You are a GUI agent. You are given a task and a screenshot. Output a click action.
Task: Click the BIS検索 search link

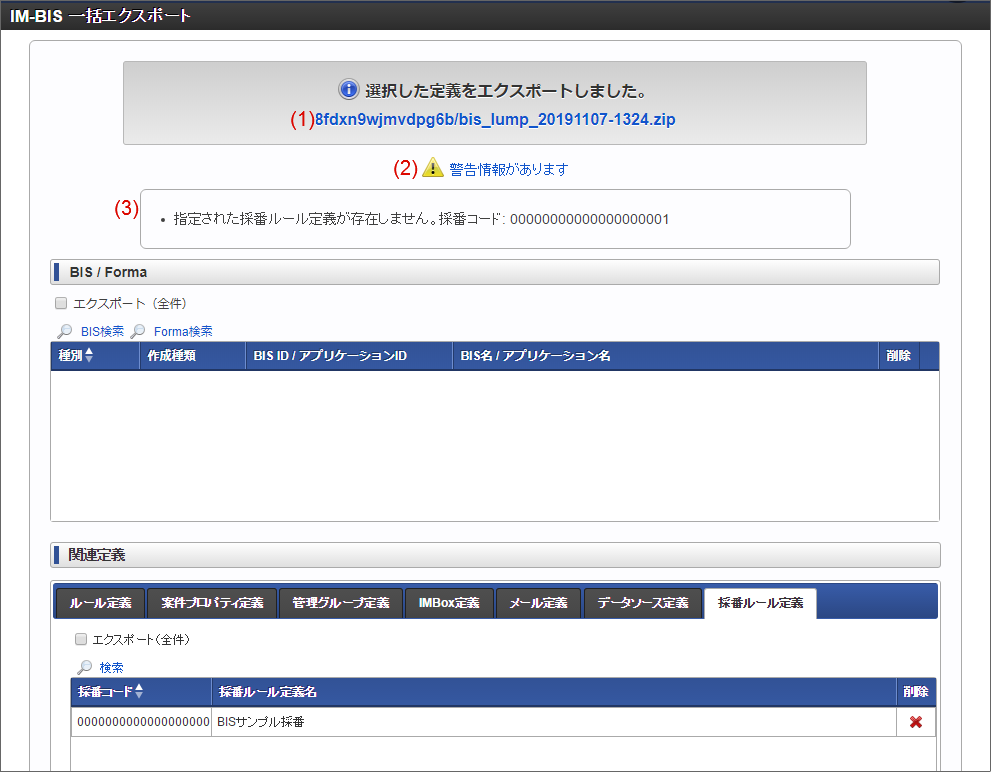pos(102,331)
